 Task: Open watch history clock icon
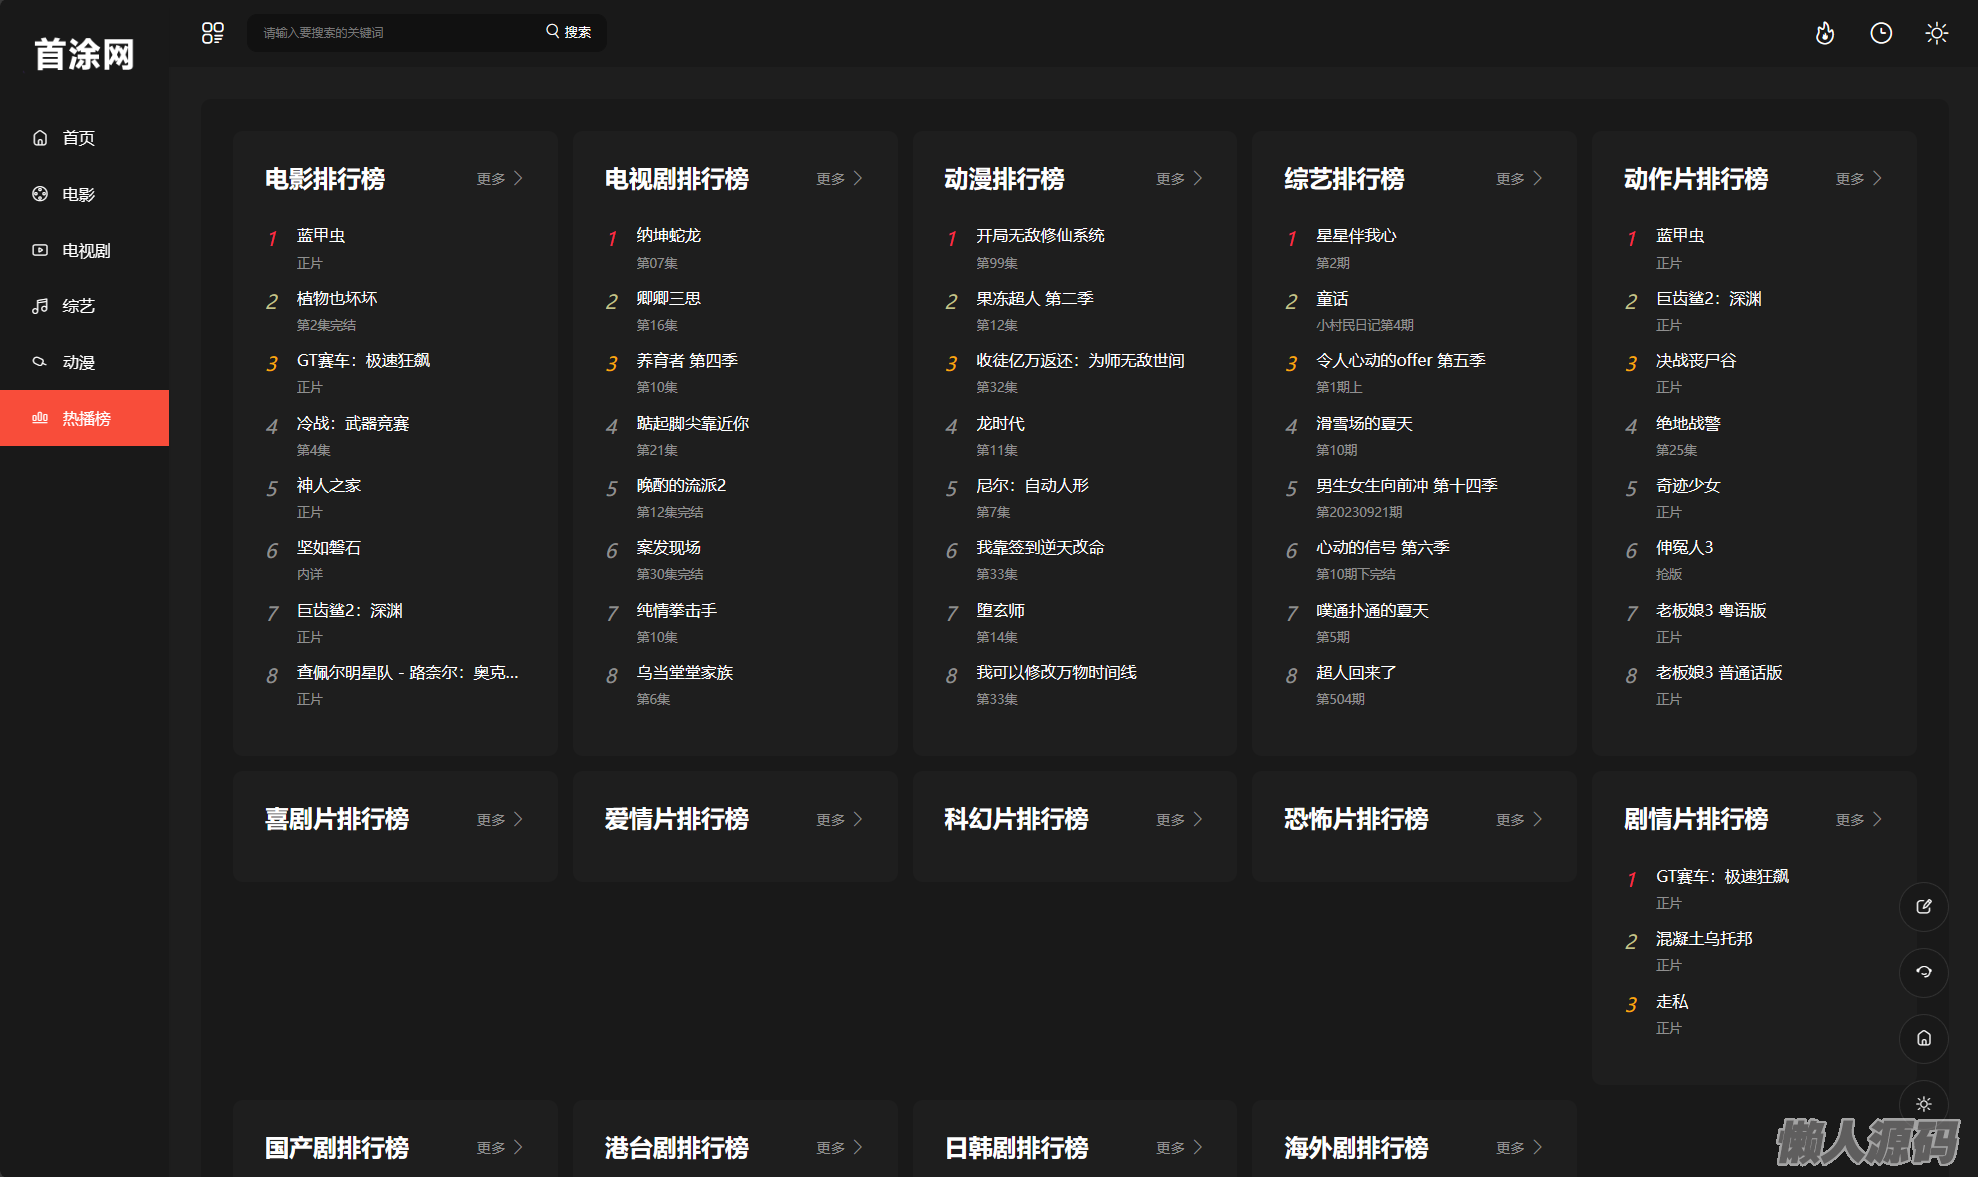(x=1881, y=33)
